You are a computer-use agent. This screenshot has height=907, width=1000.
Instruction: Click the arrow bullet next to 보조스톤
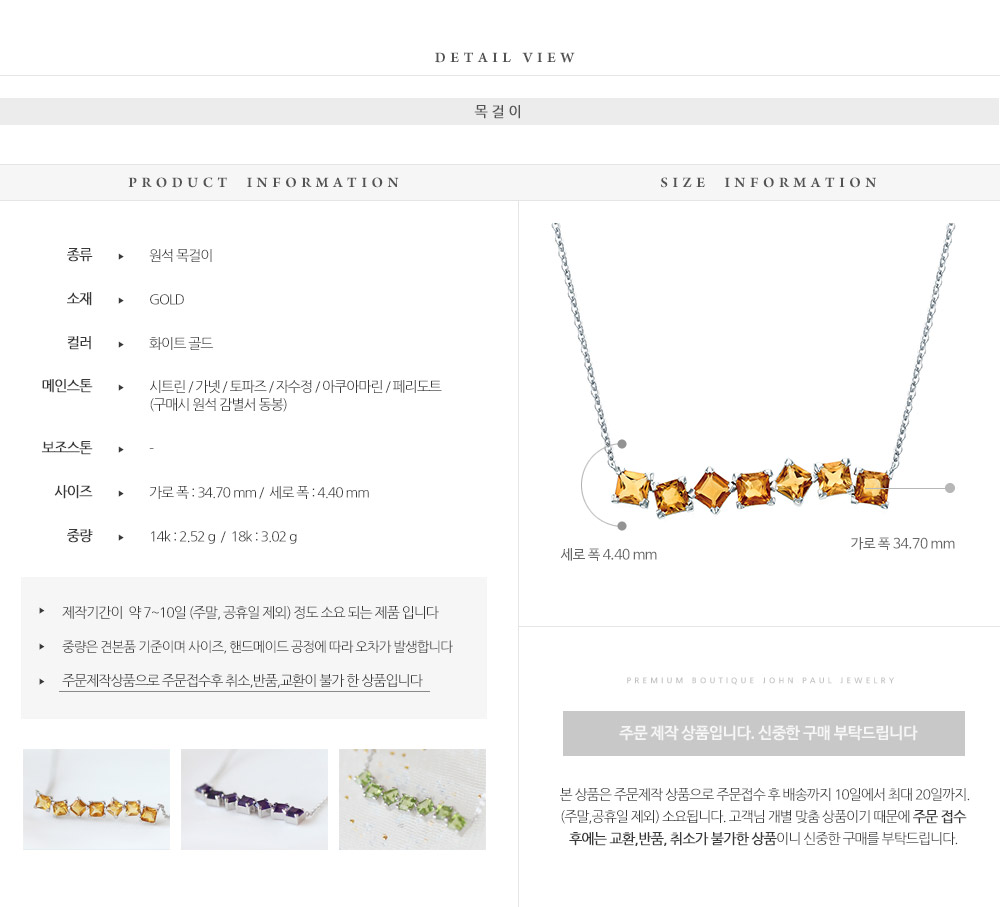pyautogui.click(x=121, y=449)
